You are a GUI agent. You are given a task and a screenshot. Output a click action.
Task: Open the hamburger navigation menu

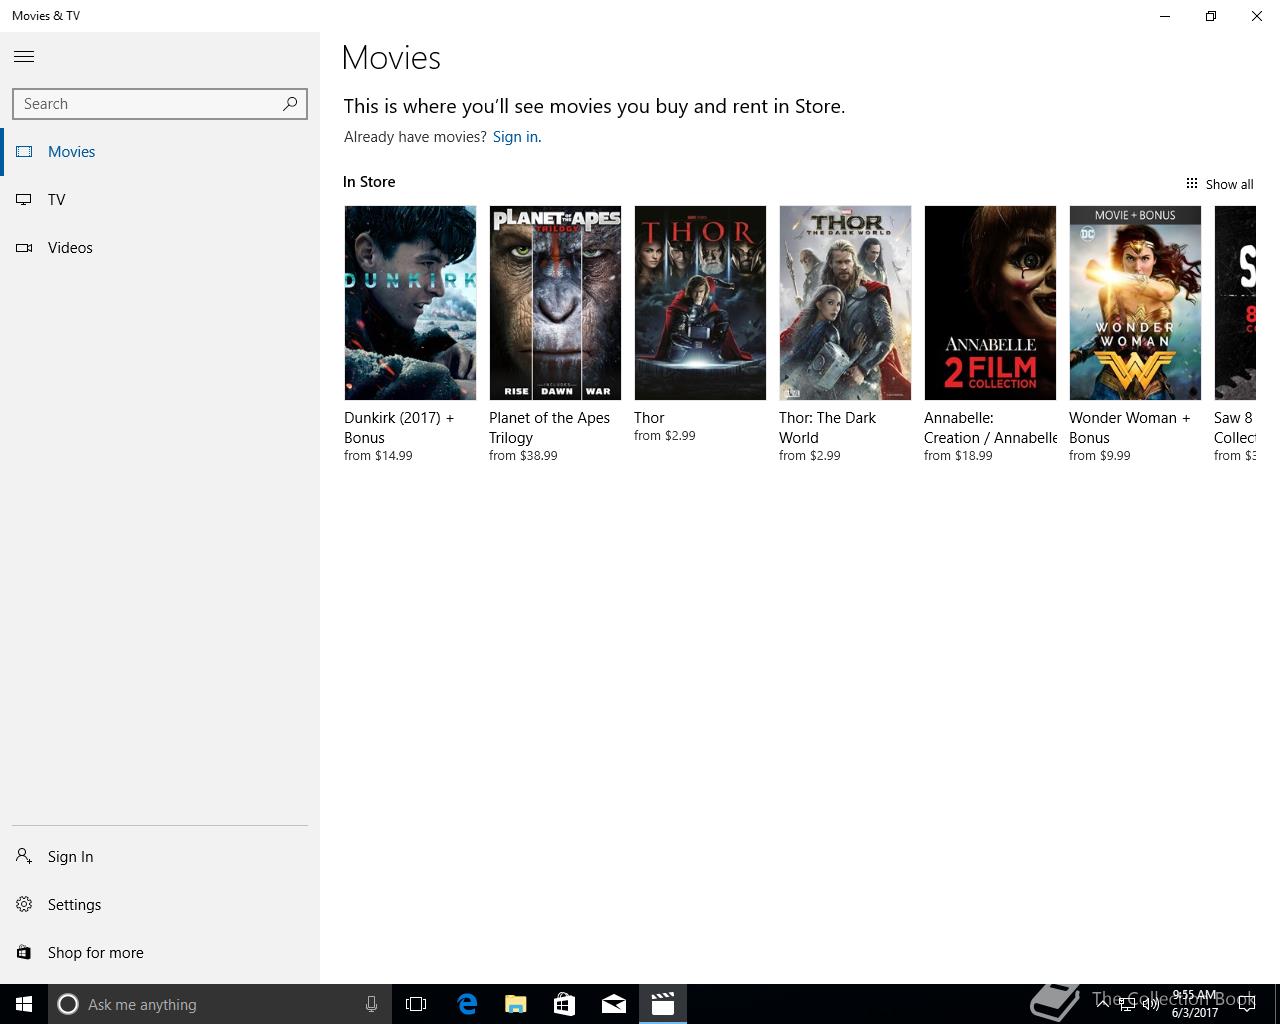pos(24,57)
